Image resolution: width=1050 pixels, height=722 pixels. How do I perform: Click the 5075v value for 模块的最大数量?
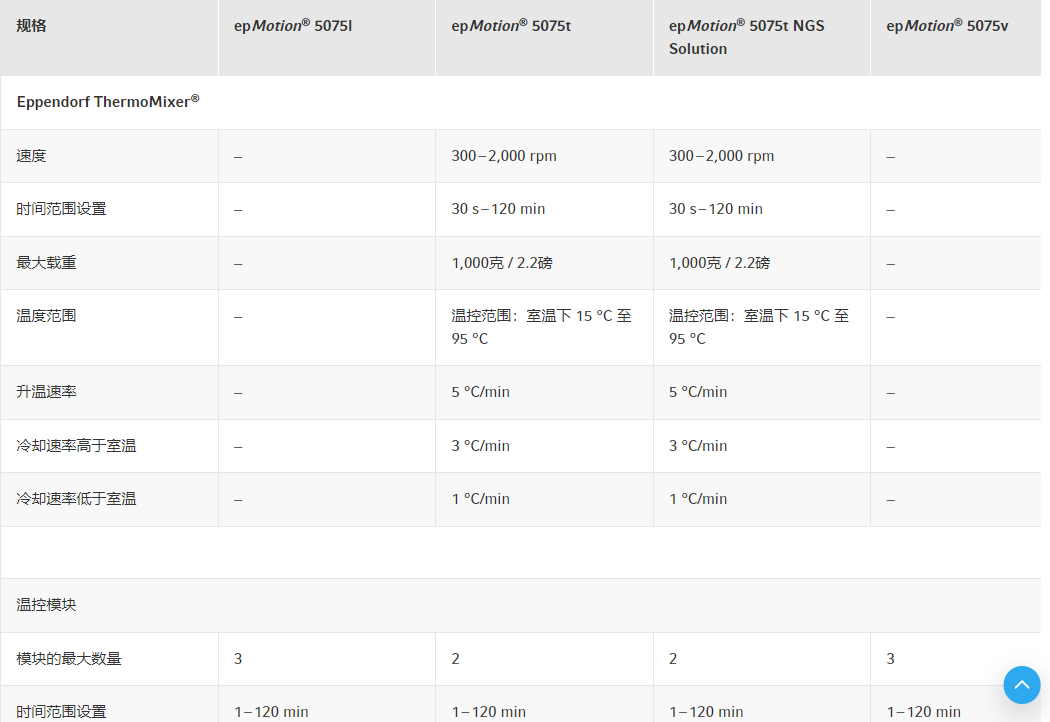tap(891, 659)
